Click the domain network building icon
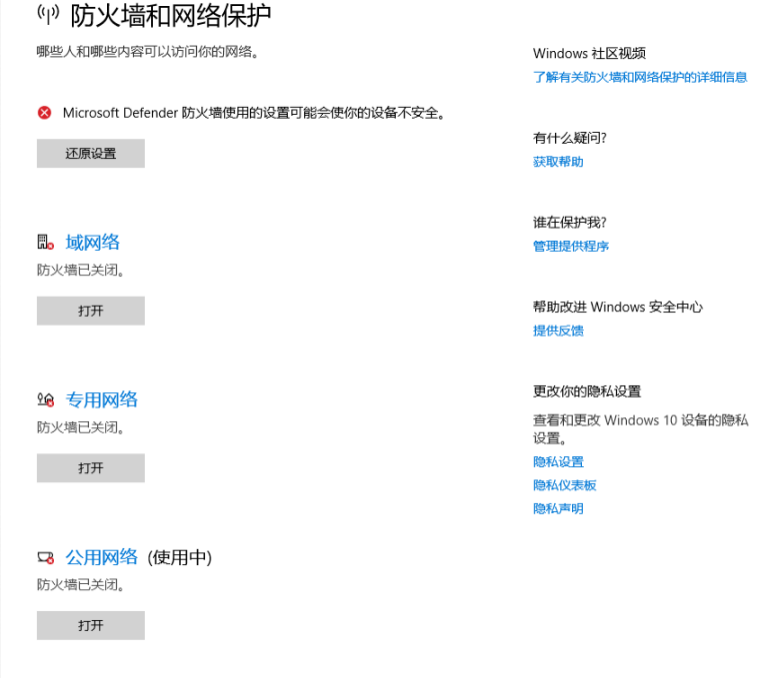The width and height of the screenshot is (782, 678). pyautogui.click(x=45, y=242)
